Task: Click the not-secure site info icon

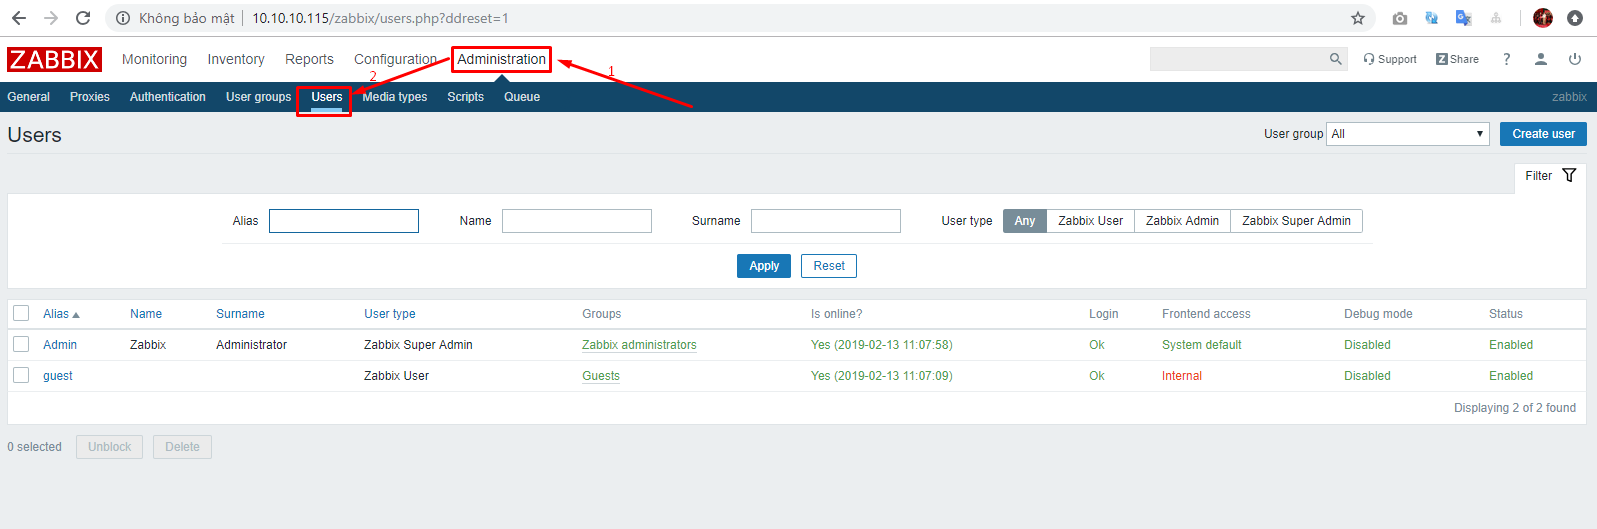Action: tap(123, 18)
